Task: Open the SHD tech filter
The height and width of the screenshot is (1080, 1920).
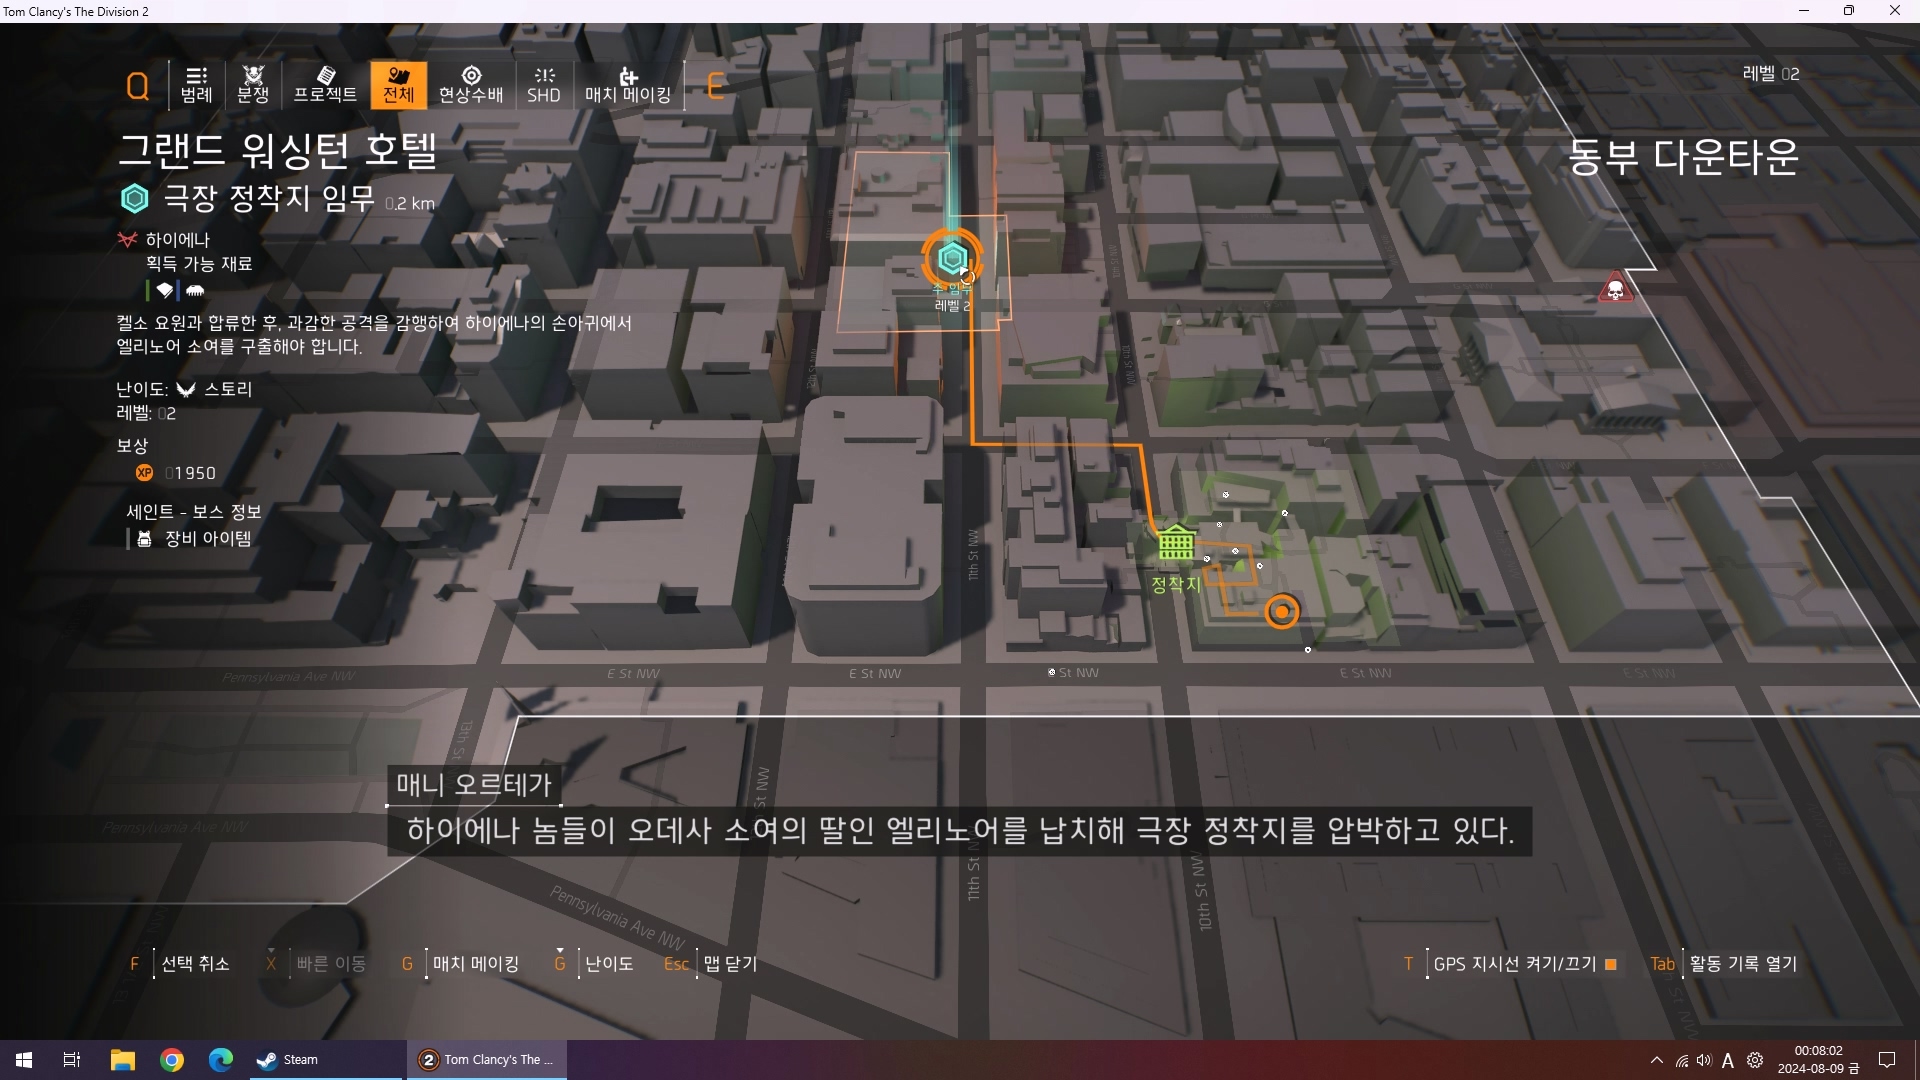Action: coord(544,85)
